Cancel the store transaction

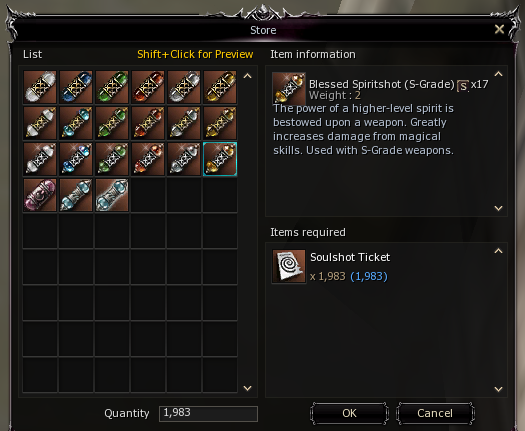click(435, 413)
